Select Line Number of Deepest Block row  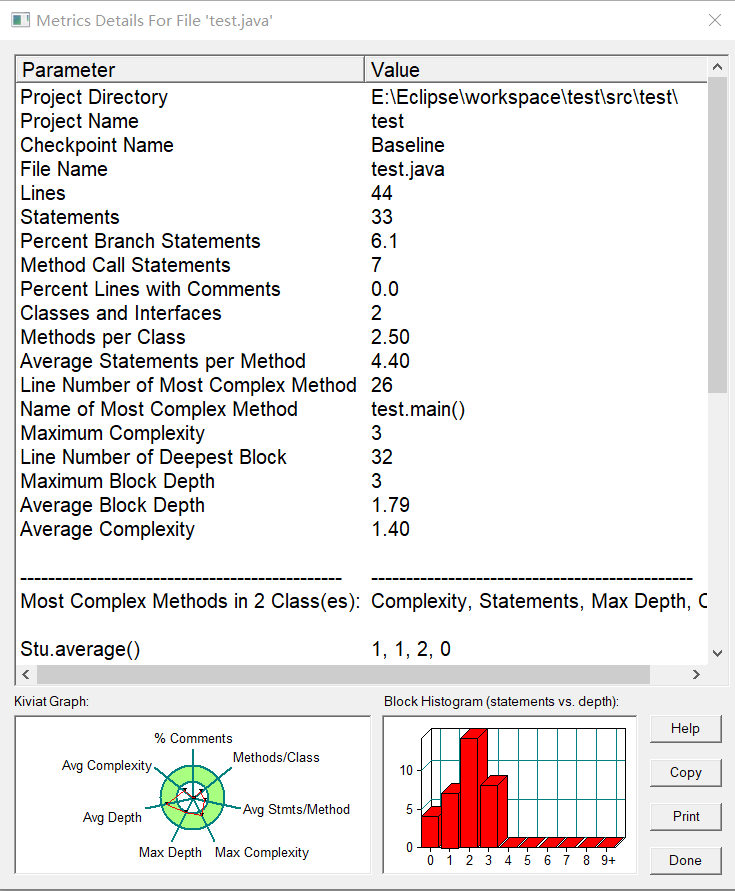362,457
